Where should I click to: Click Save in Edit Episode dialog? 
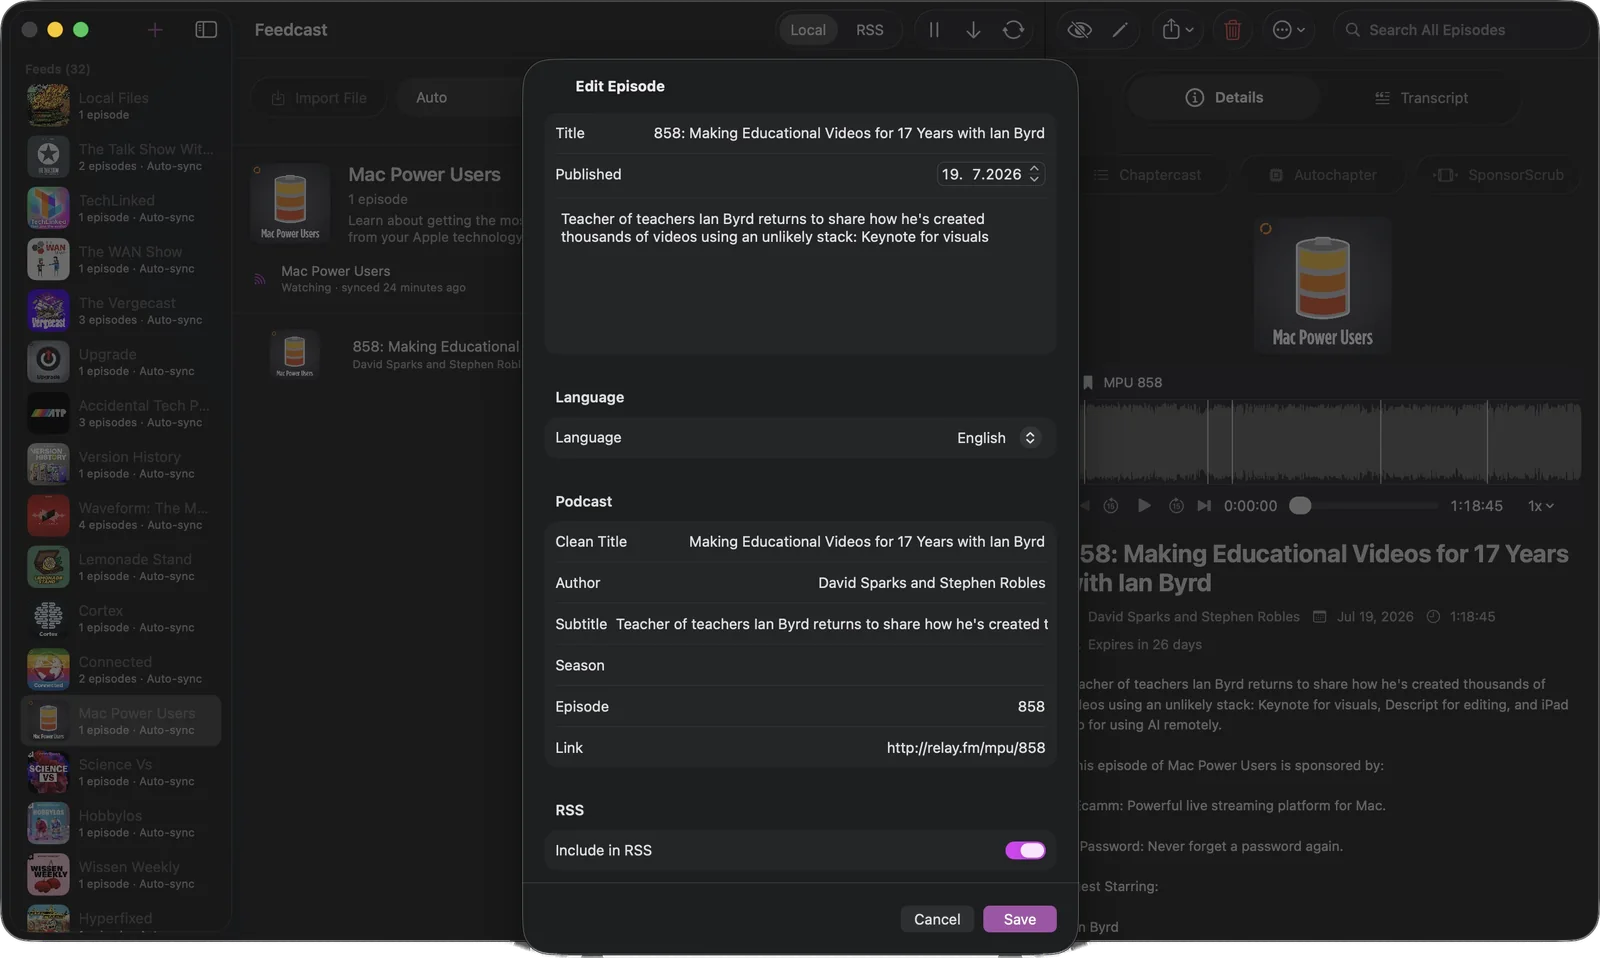tap(1020, 919)
